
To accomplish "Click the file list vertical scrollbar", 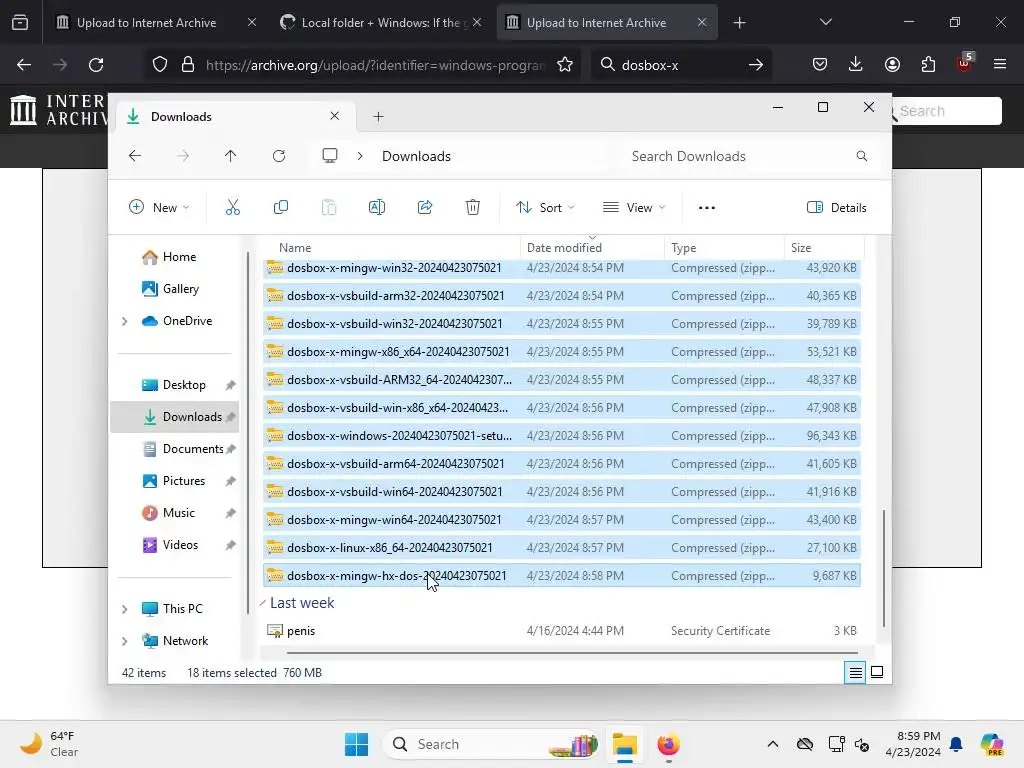I will click(884, 568).
